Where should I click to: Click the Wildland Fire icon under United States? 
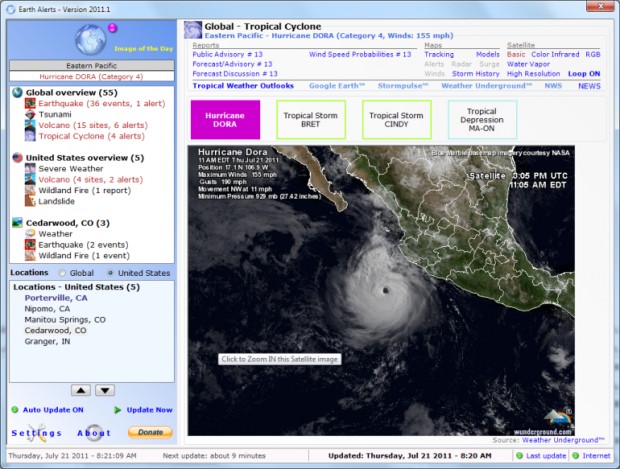point(30,190)
